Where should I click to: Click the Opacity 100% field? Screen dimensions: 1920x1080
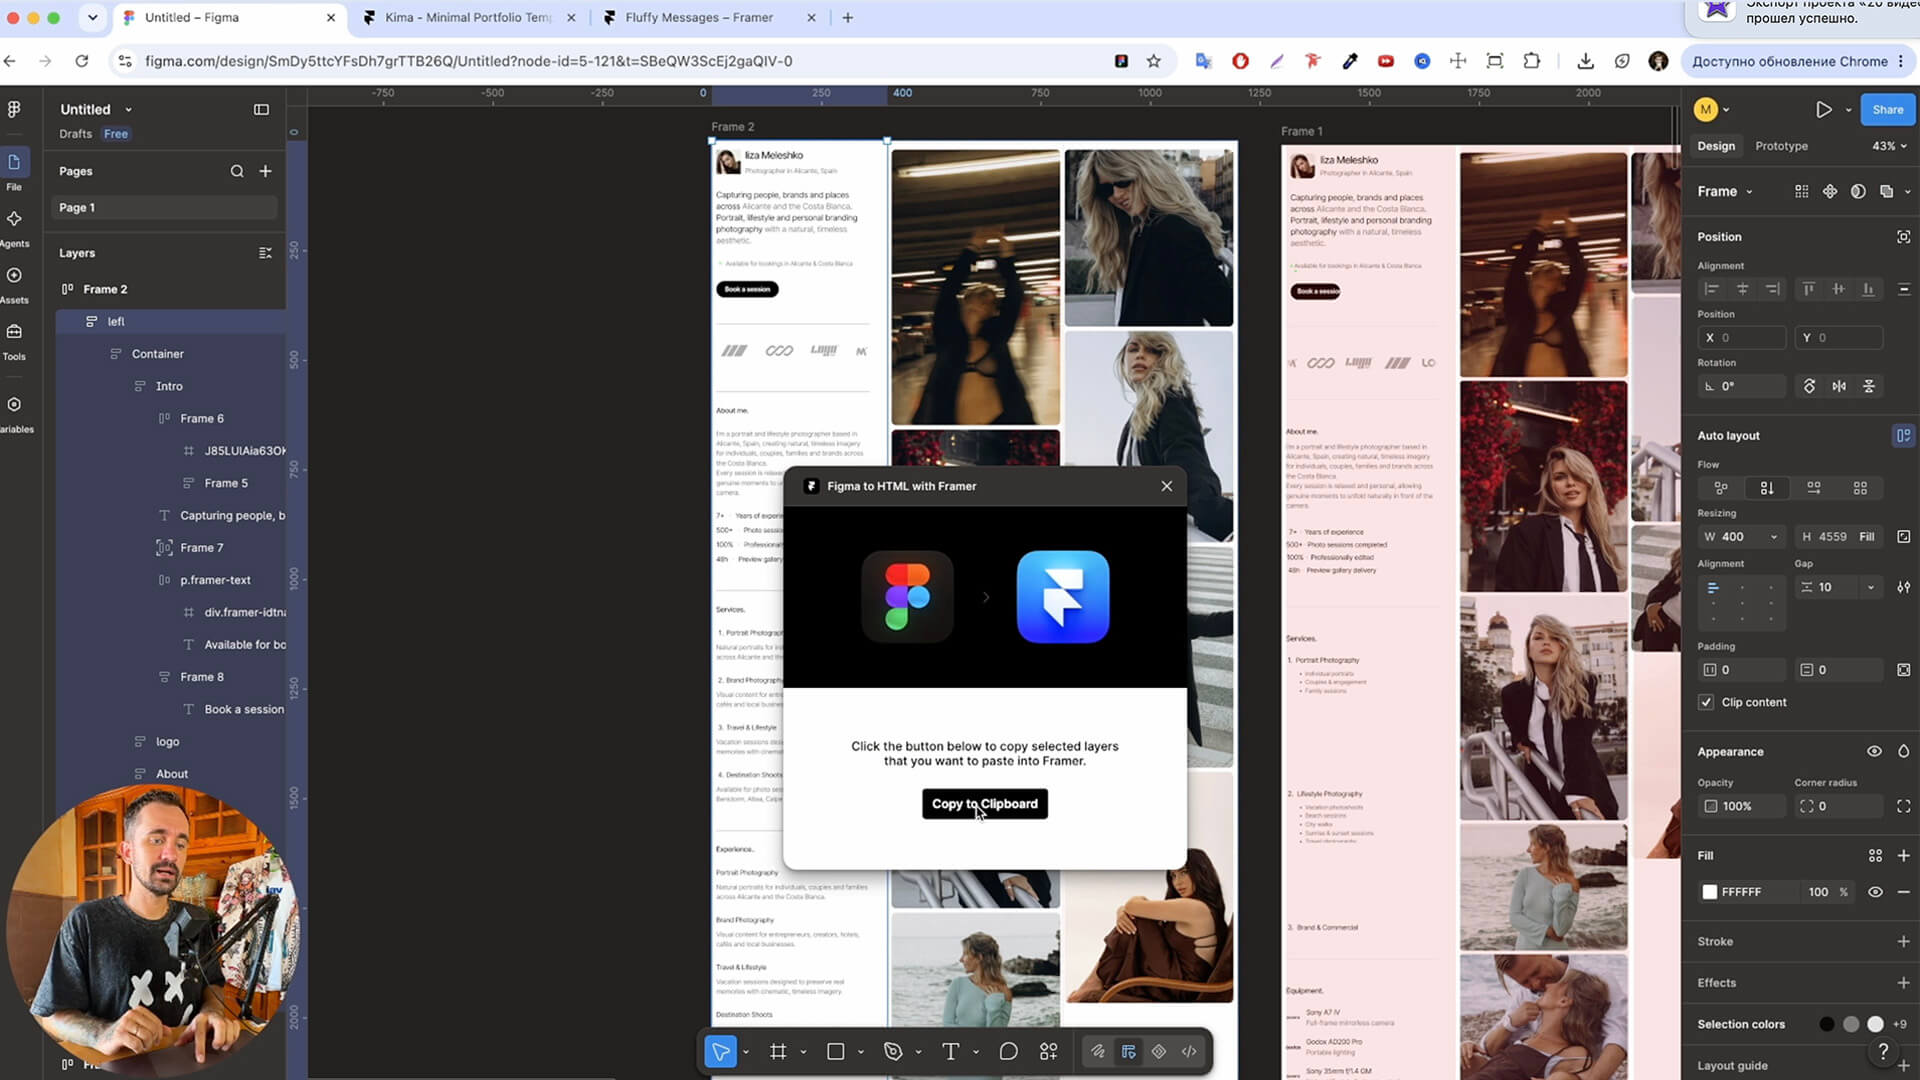point(1741,806)
